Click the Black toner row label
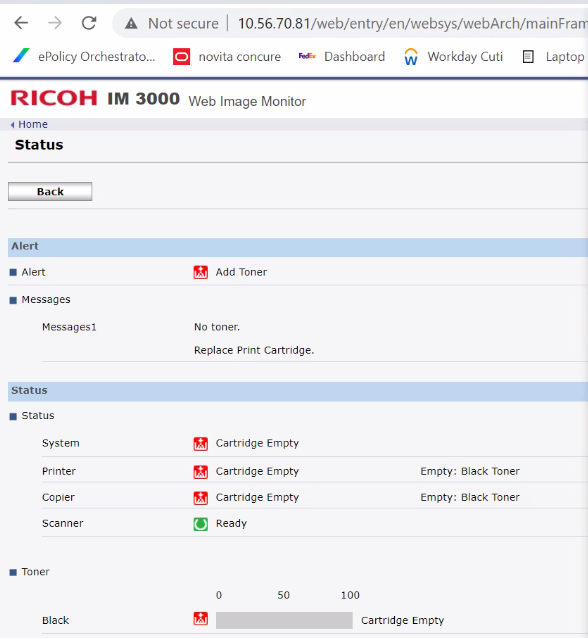 [x=55, y=621]
